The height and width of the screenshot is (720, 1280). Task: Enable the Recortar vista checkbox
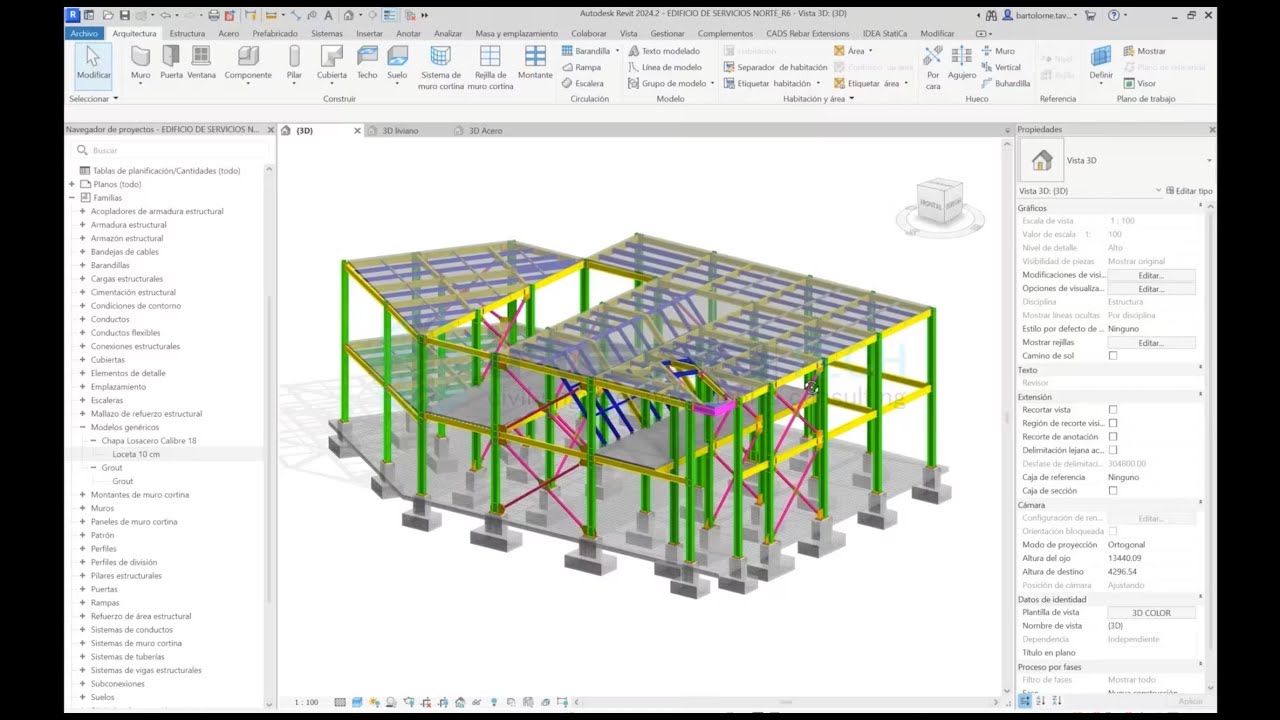click(x=1113, y=410)
